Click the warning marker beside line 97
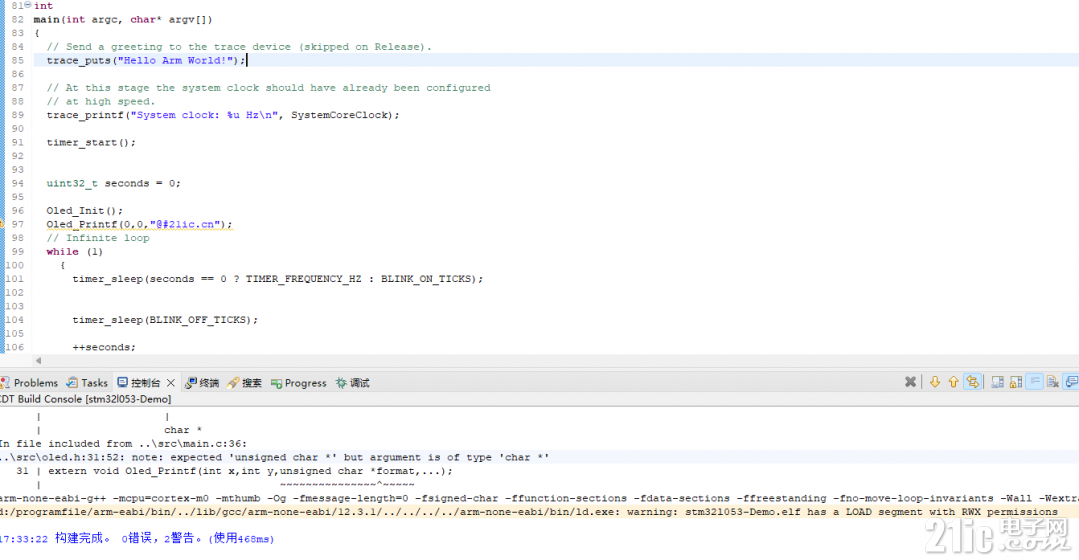 (x=2, y=224)
